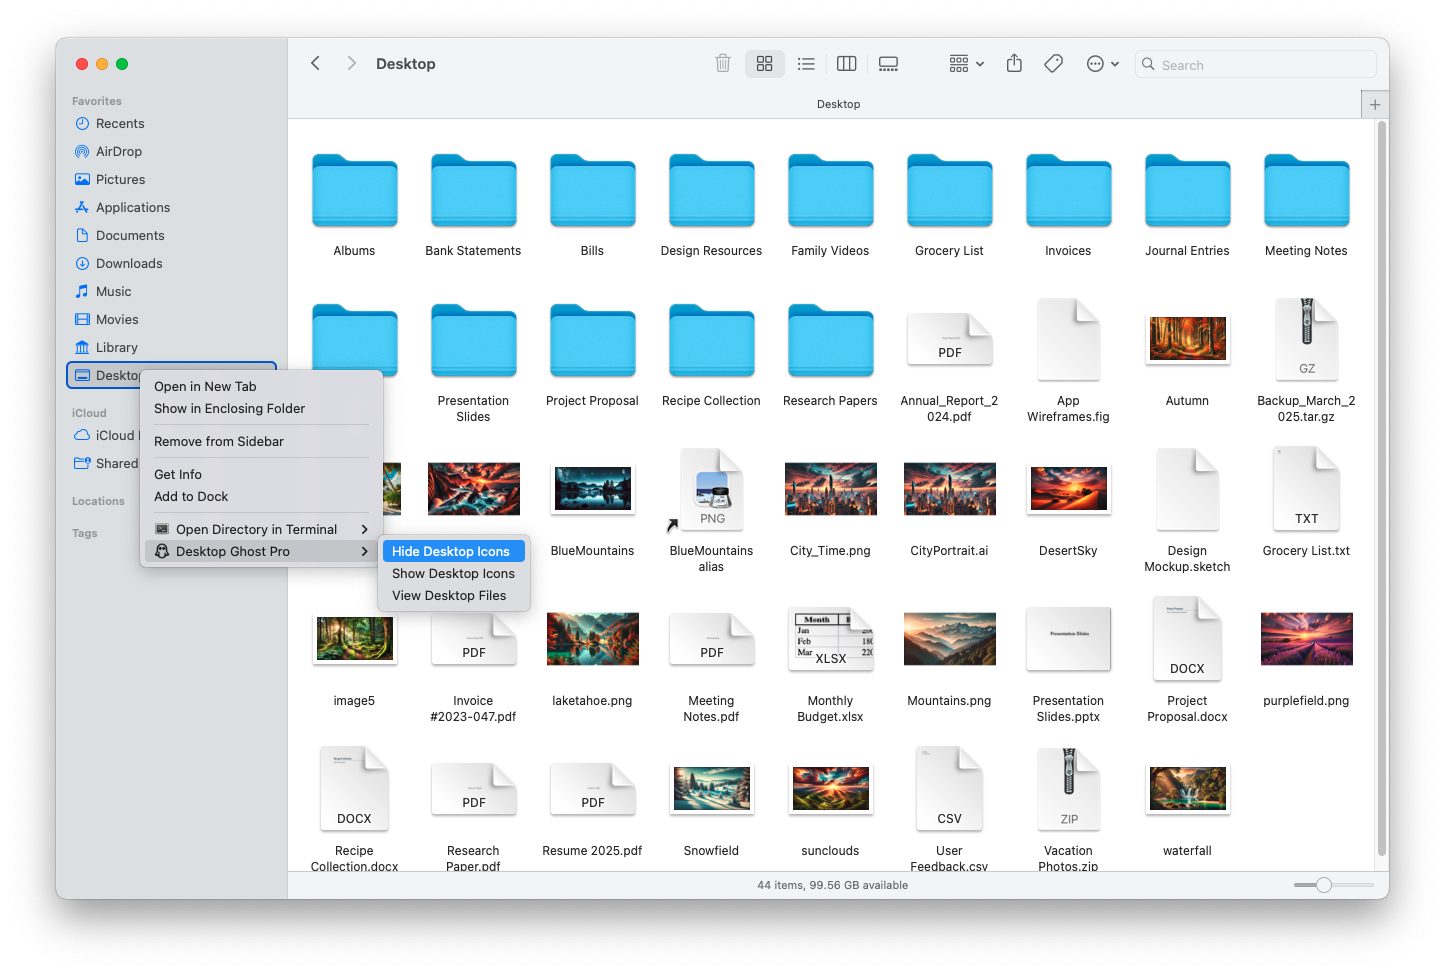
Task: Switch to gallery view
Action: pyautogui.click(x=888, y=64)
